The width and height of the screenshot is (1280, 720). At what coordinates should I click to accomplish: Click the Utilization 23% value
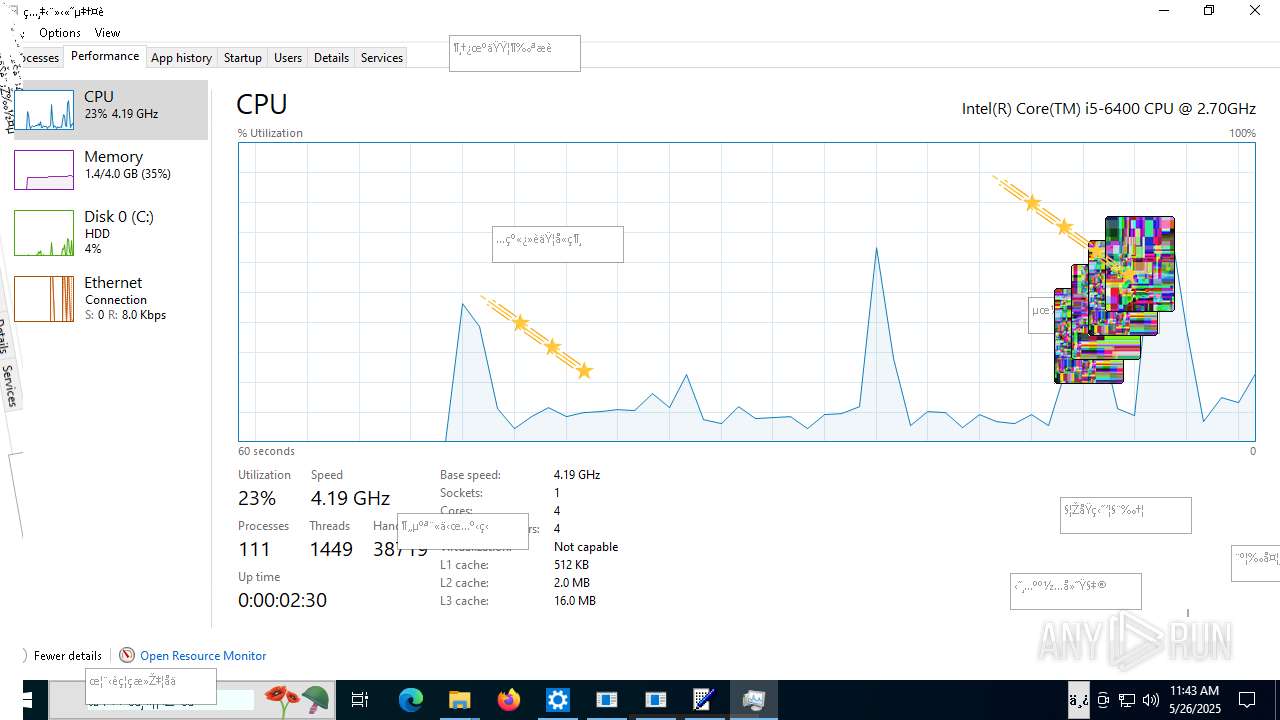(x=257, y=498)
